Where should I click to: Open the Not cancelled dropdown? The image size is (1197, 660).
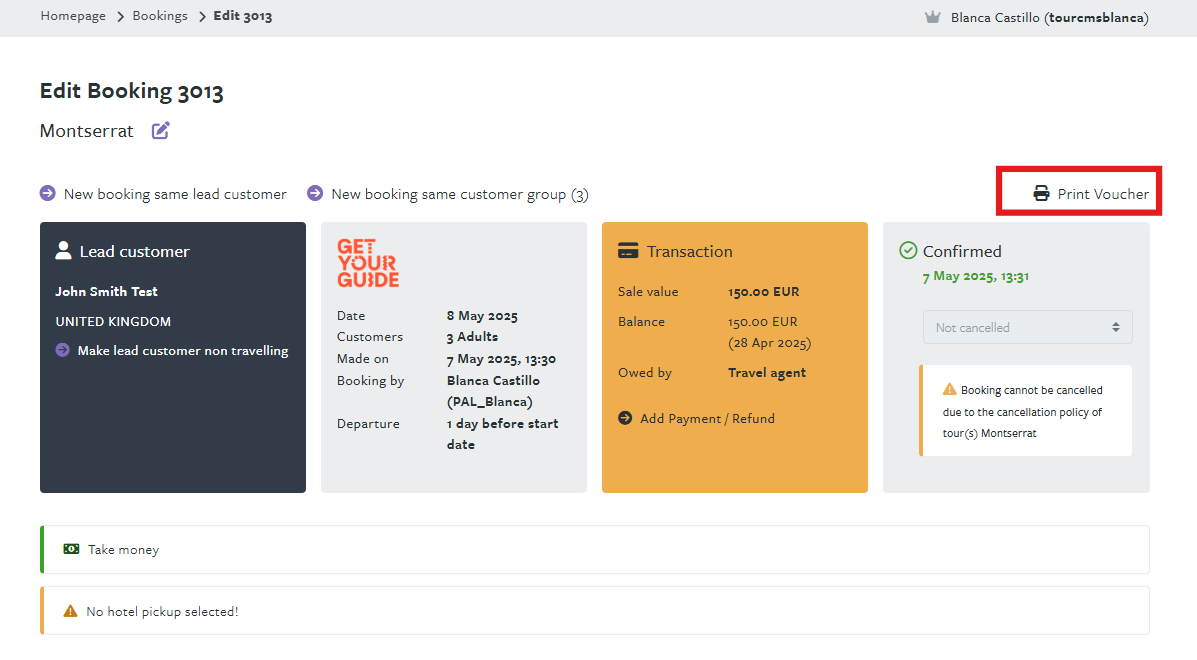[x=1028, y=327]
